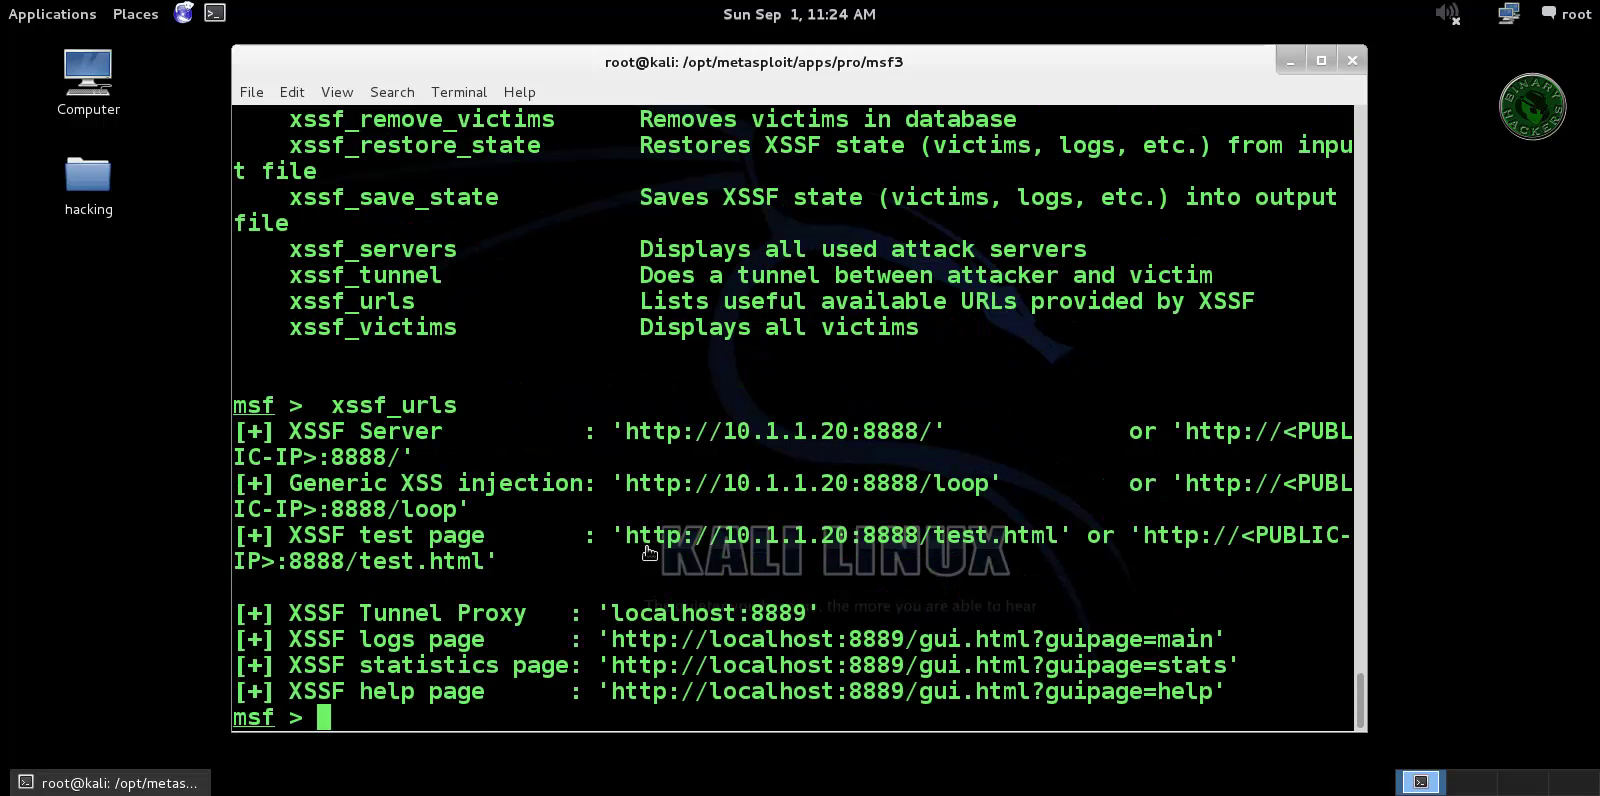1600x796 pixels.
Task: Click the gui.html?guipage=help URL text
Action: [x=911, y=692]
